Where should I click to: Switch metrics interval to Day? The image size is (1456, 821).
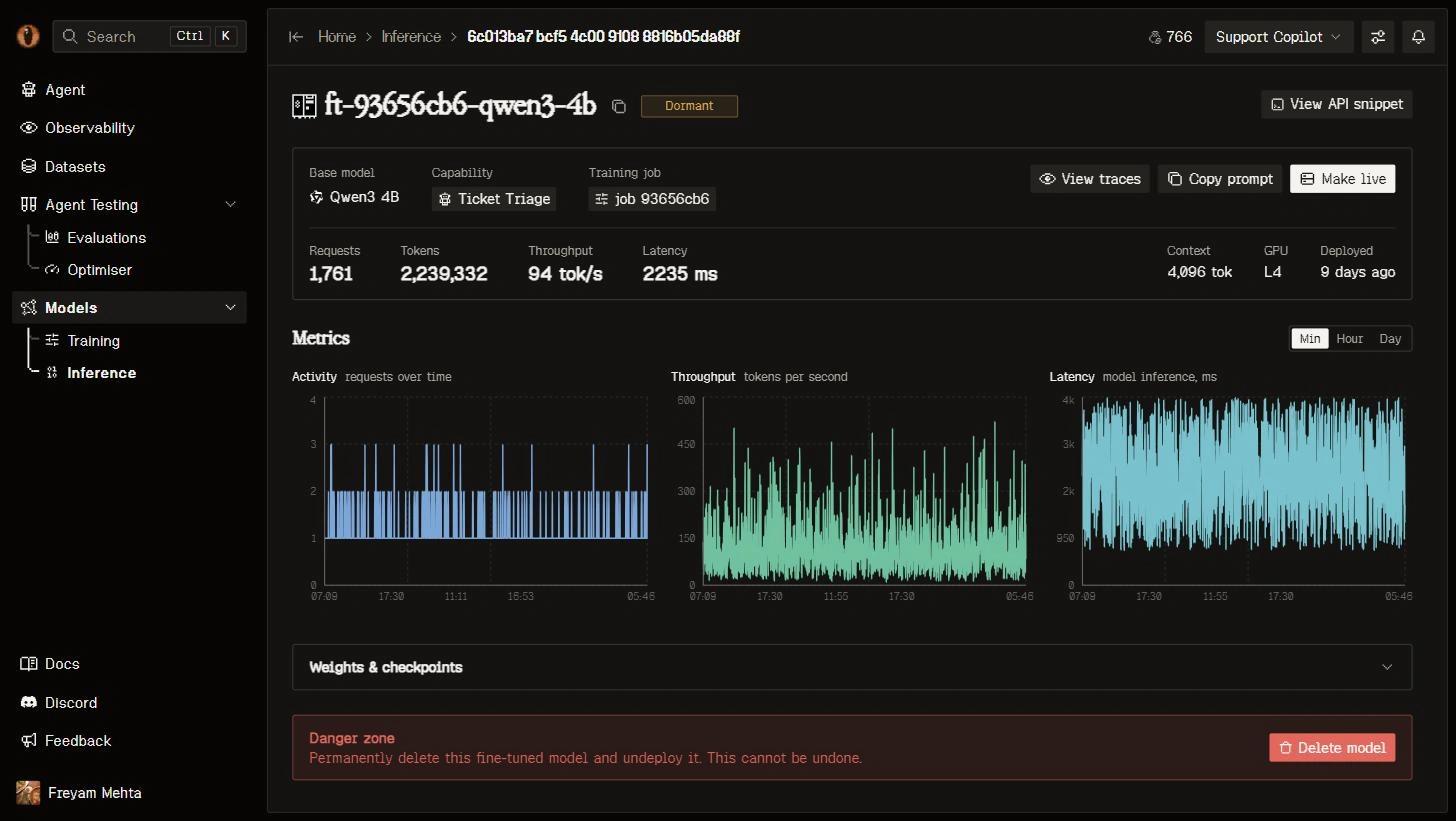pyautogui.click(x=1390, y=339)
